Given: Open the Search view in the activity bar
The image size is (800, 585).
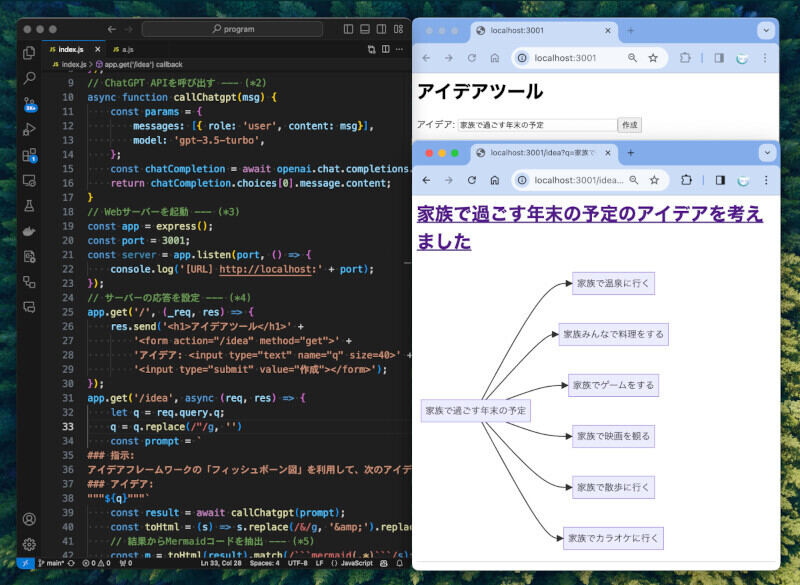Looking at the screenshot, I should tap(29, 76).
